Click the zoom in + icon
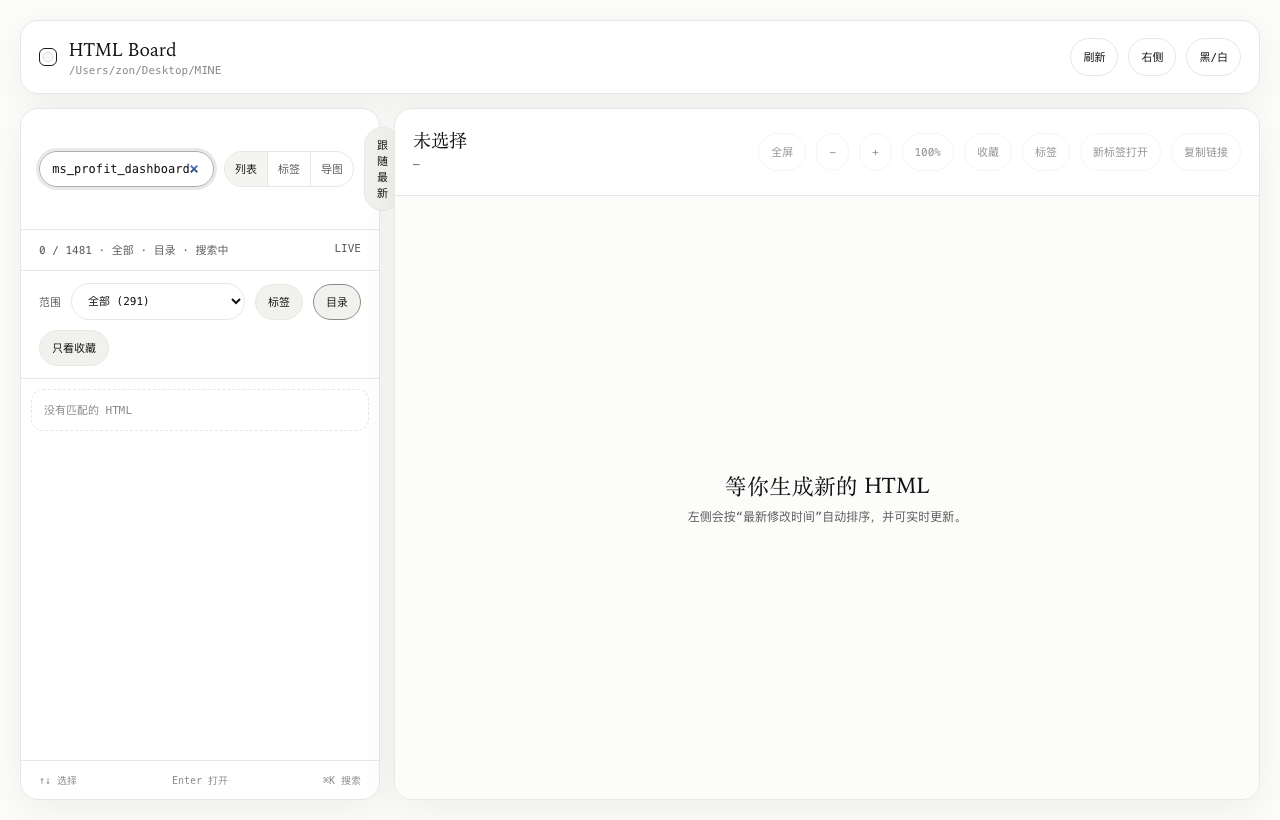This screenshot has height=820, width=1280. click(875, 152)
